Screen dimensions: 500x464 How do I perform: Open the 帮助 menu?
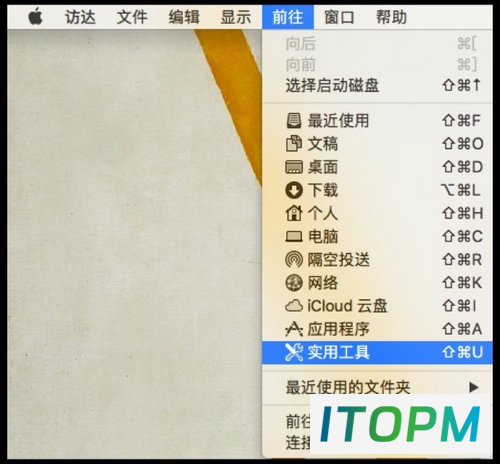(391, 17)
